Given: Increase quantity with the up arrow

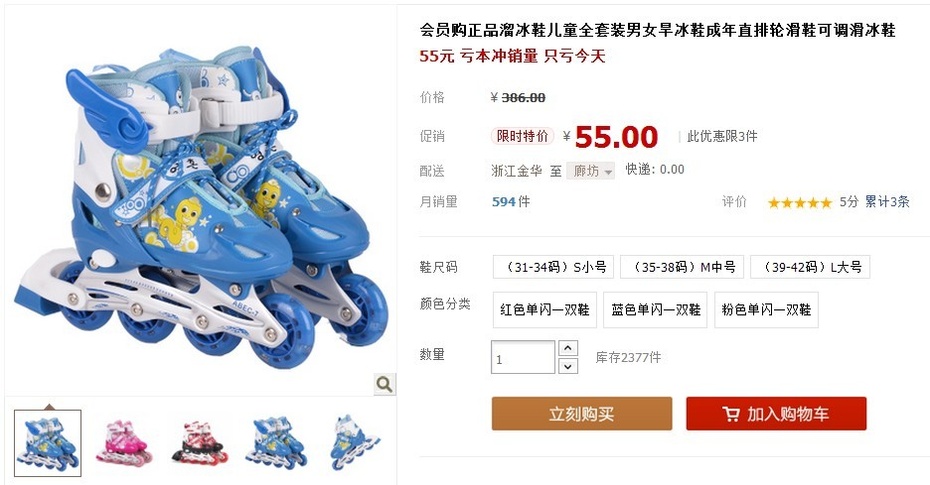Looking at the screenshot, I should pos(568,348).
